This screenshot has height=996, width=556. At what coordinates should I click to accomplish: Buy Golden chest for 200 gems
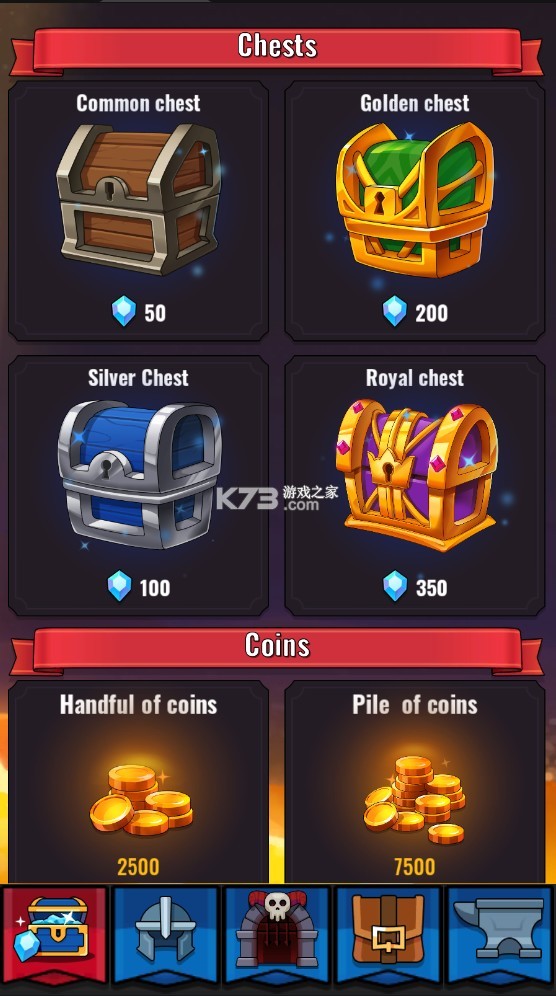pos(415,313)
